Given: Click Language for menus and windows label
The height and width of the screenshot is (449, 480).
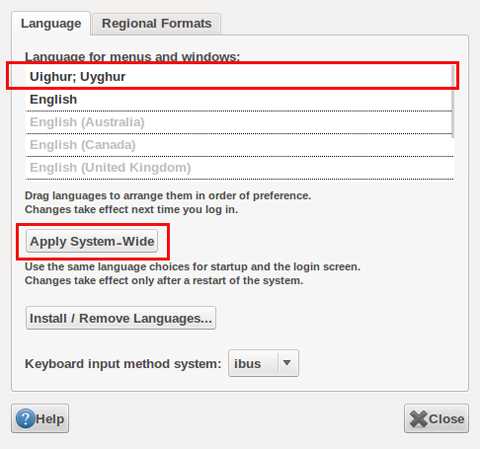Looking at the screenshot, I should coord(132,57).
